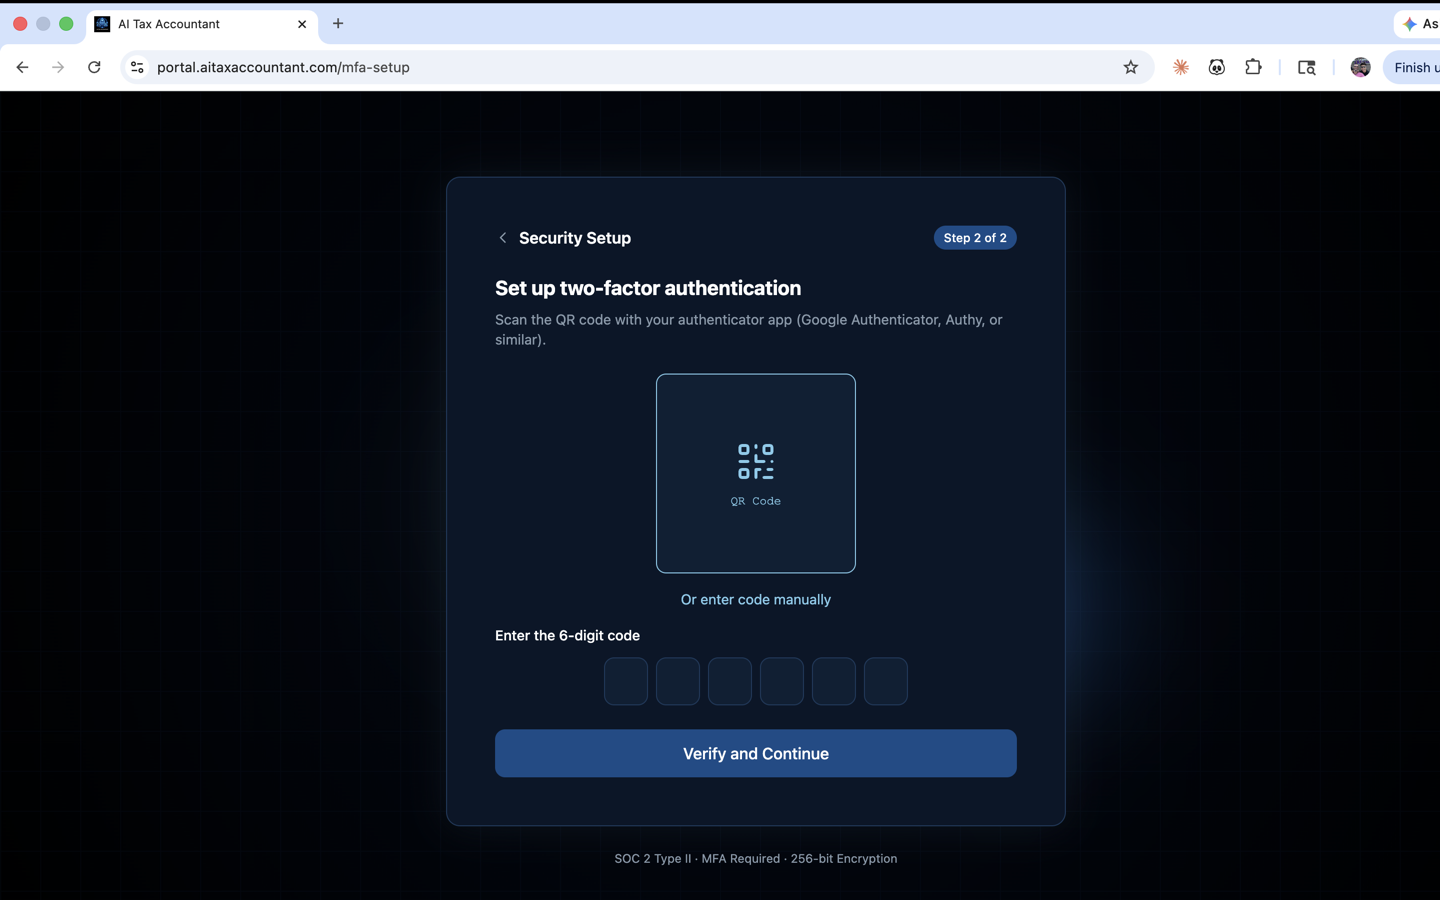Open the panda face extension
The image size is (1440, 900).
coord(1217,67)
